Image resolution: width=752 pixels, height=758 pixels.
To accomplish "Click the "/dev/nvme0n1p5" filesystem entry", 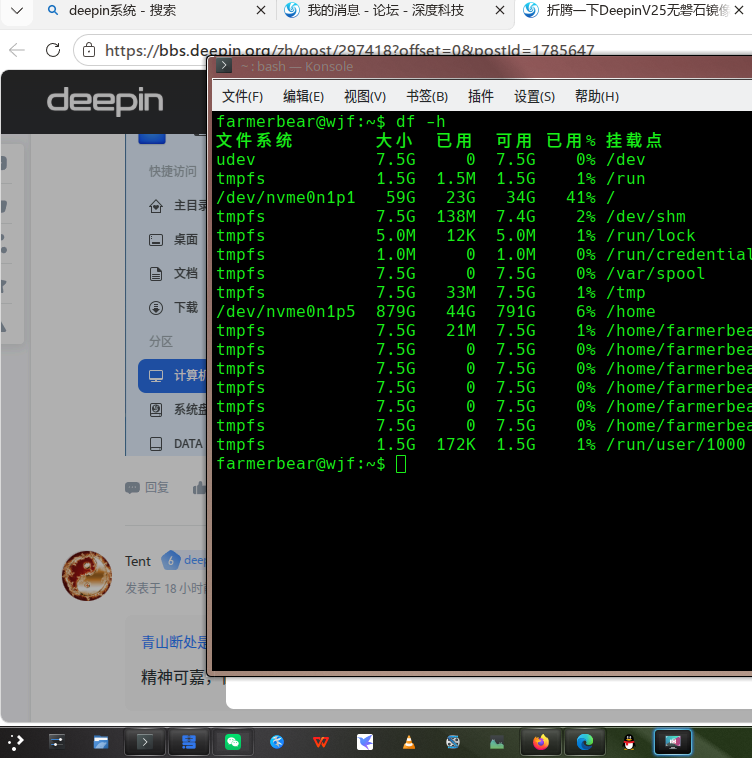I will (x=286, y=312).
